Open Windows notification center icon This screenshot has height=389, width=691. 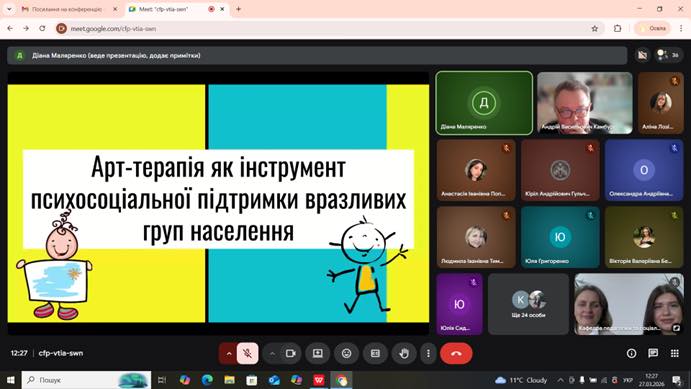pos(676,380)
